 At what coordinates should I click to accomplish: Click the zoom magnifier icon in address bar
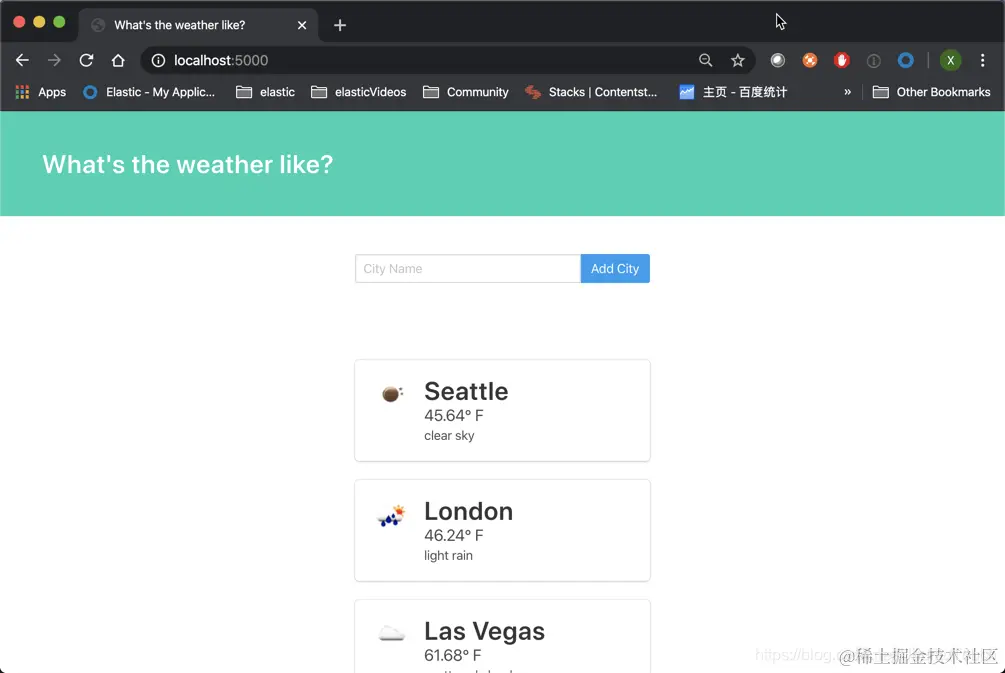(706, 60)
